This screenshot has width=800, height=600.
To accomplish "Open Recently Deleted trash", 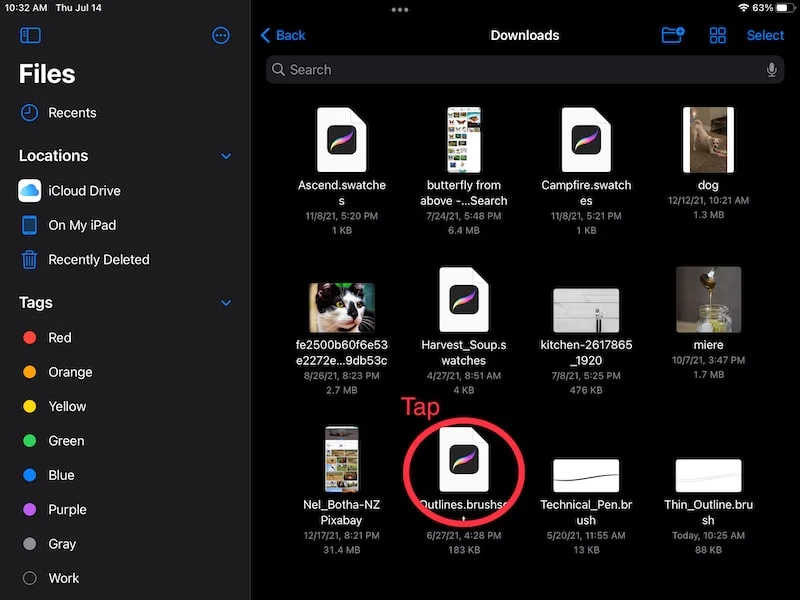I will pos(85,259).
